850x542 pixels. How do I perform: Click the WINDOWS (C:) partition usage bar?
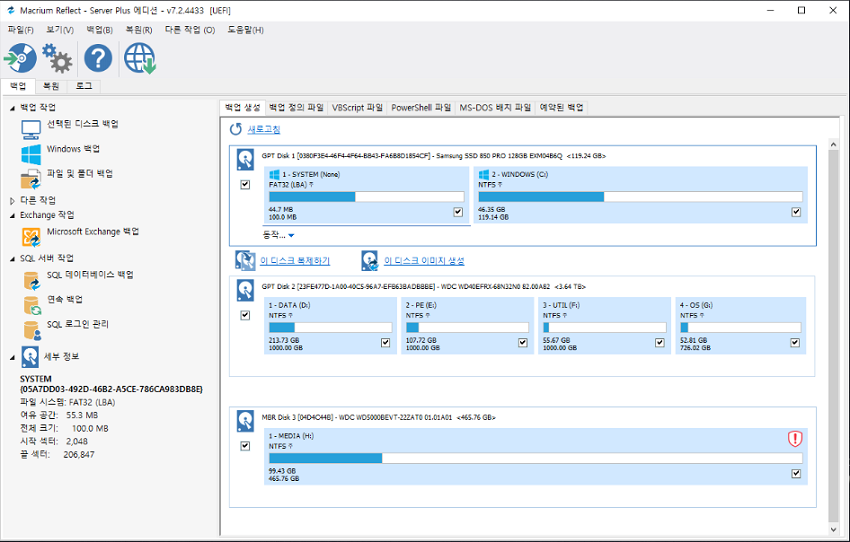640,197
